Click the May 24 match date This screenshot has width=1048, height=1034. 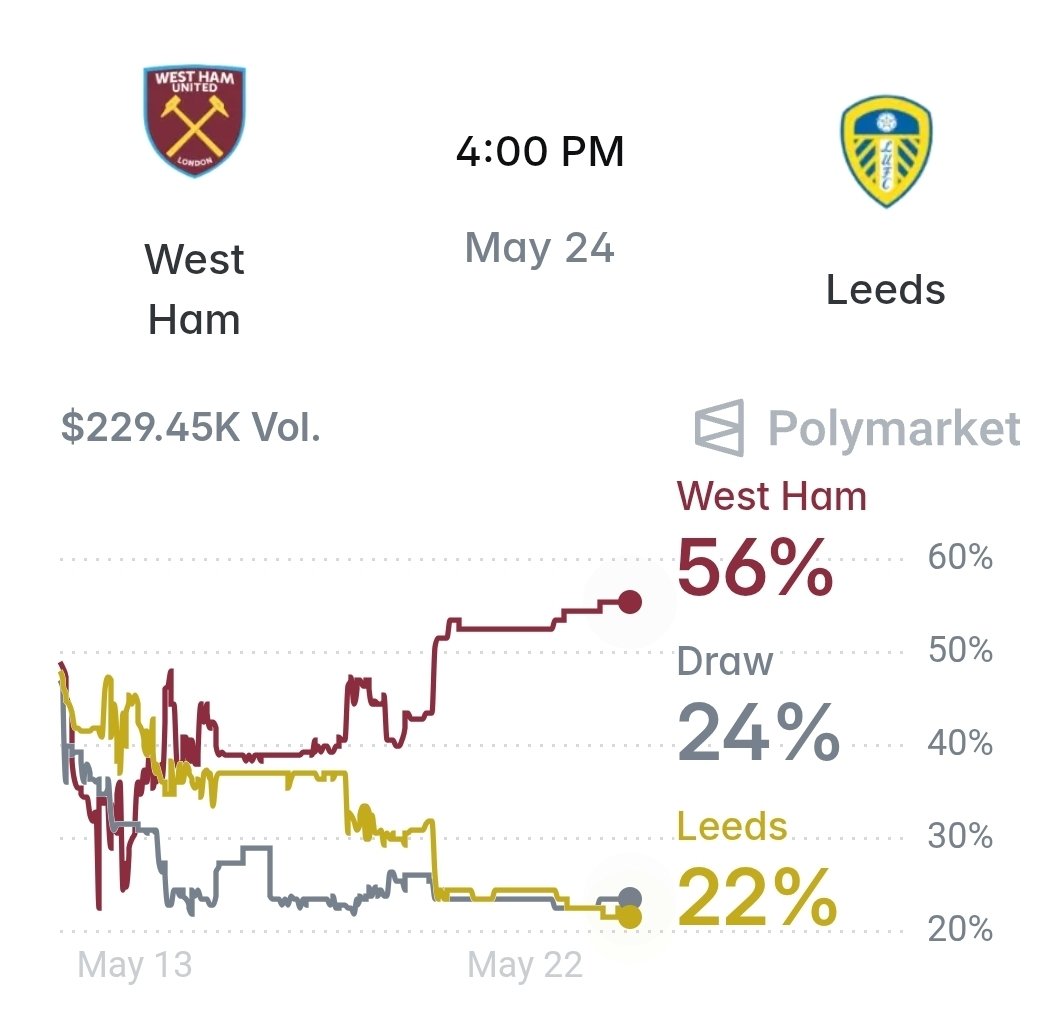pyautogui.click(x=540, y=248)
